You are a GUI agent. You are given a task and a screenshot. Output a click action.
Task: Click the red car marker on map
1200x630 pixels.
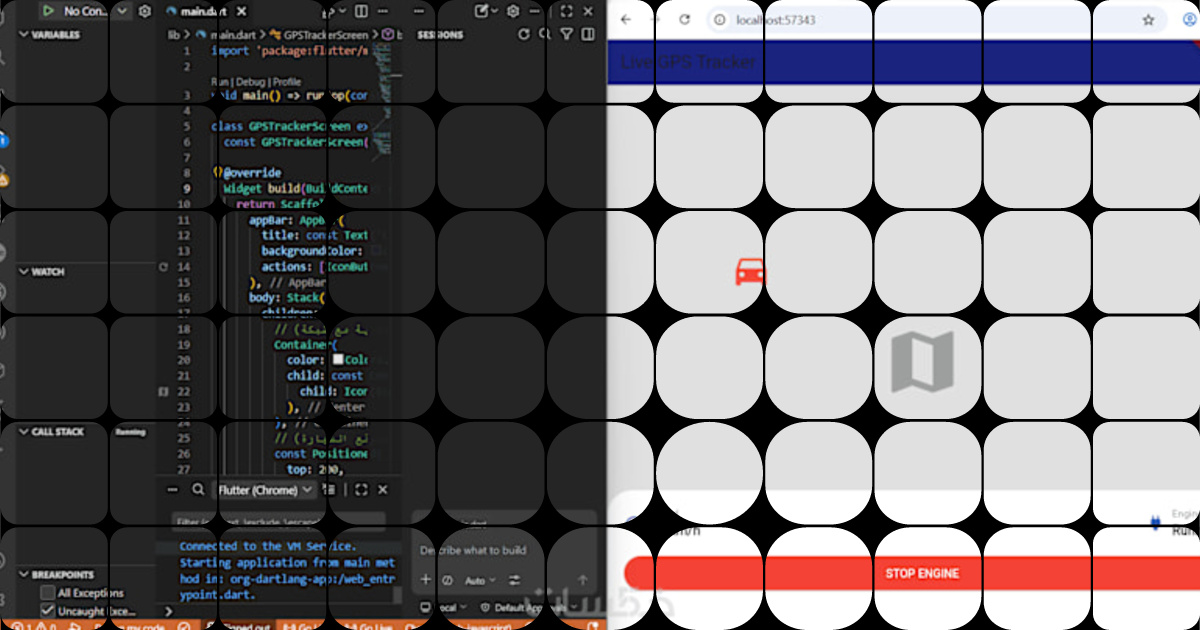click(x=750, y=271)
